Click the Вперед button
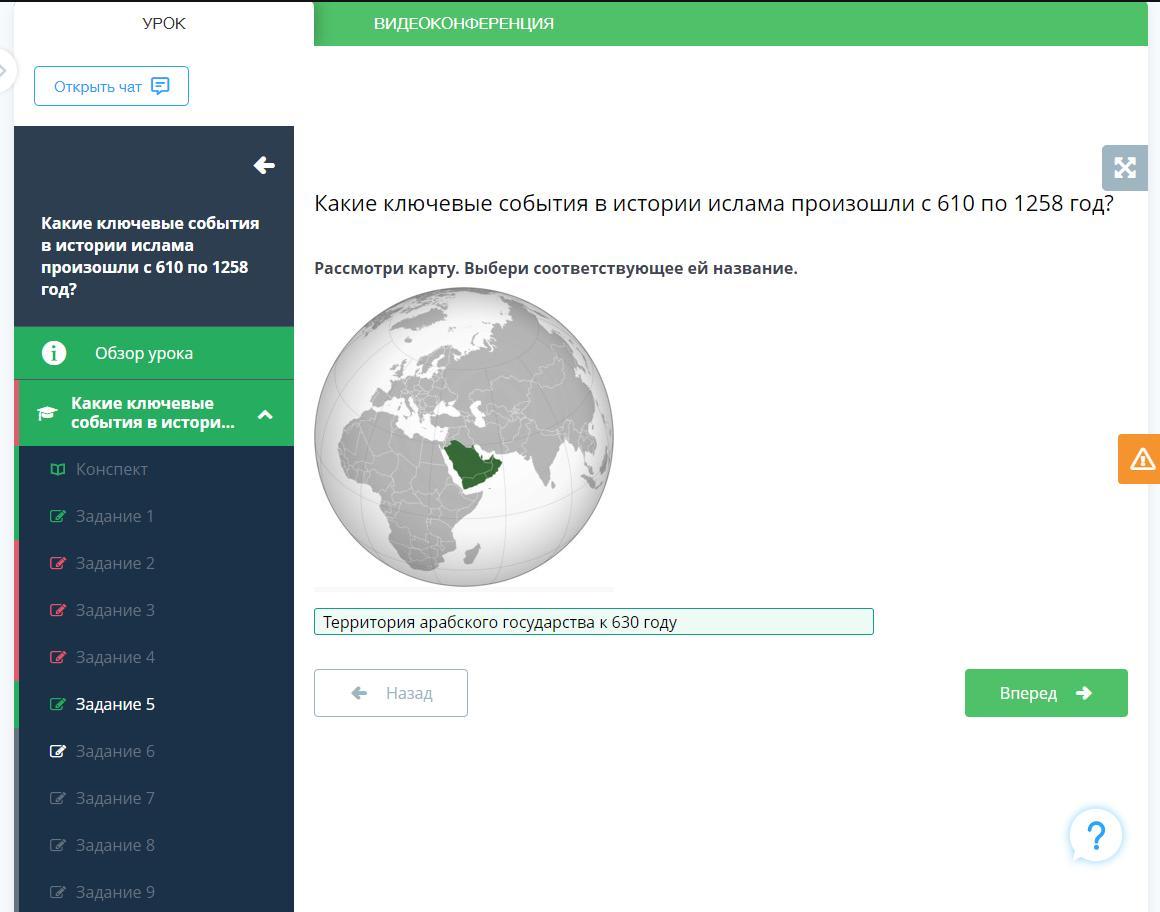Viewport: 1160px width, 912px height. point(1046,693)
